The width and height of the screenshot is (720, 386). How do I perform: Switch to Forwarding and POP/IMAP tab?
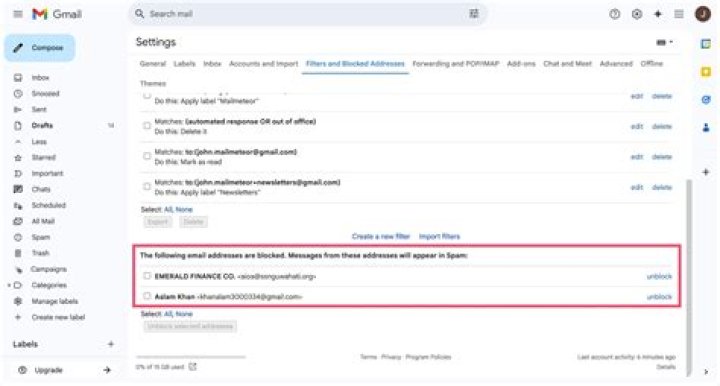[456, 64]
